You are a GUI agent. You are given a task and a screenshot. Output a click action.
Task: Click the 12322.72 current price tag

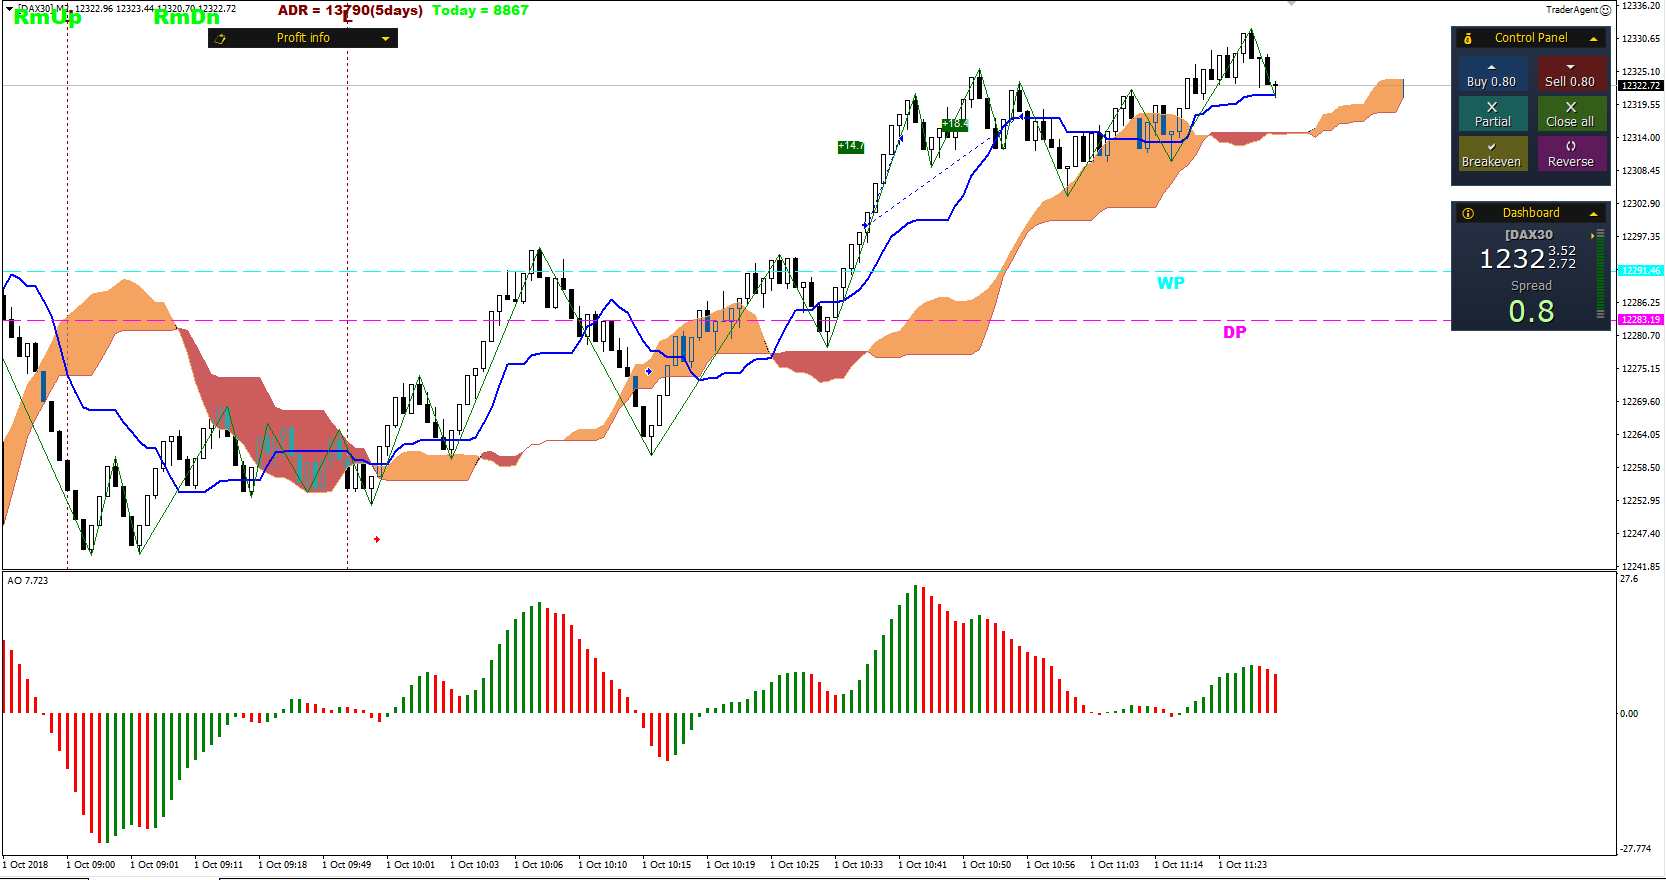point(1640,86)
